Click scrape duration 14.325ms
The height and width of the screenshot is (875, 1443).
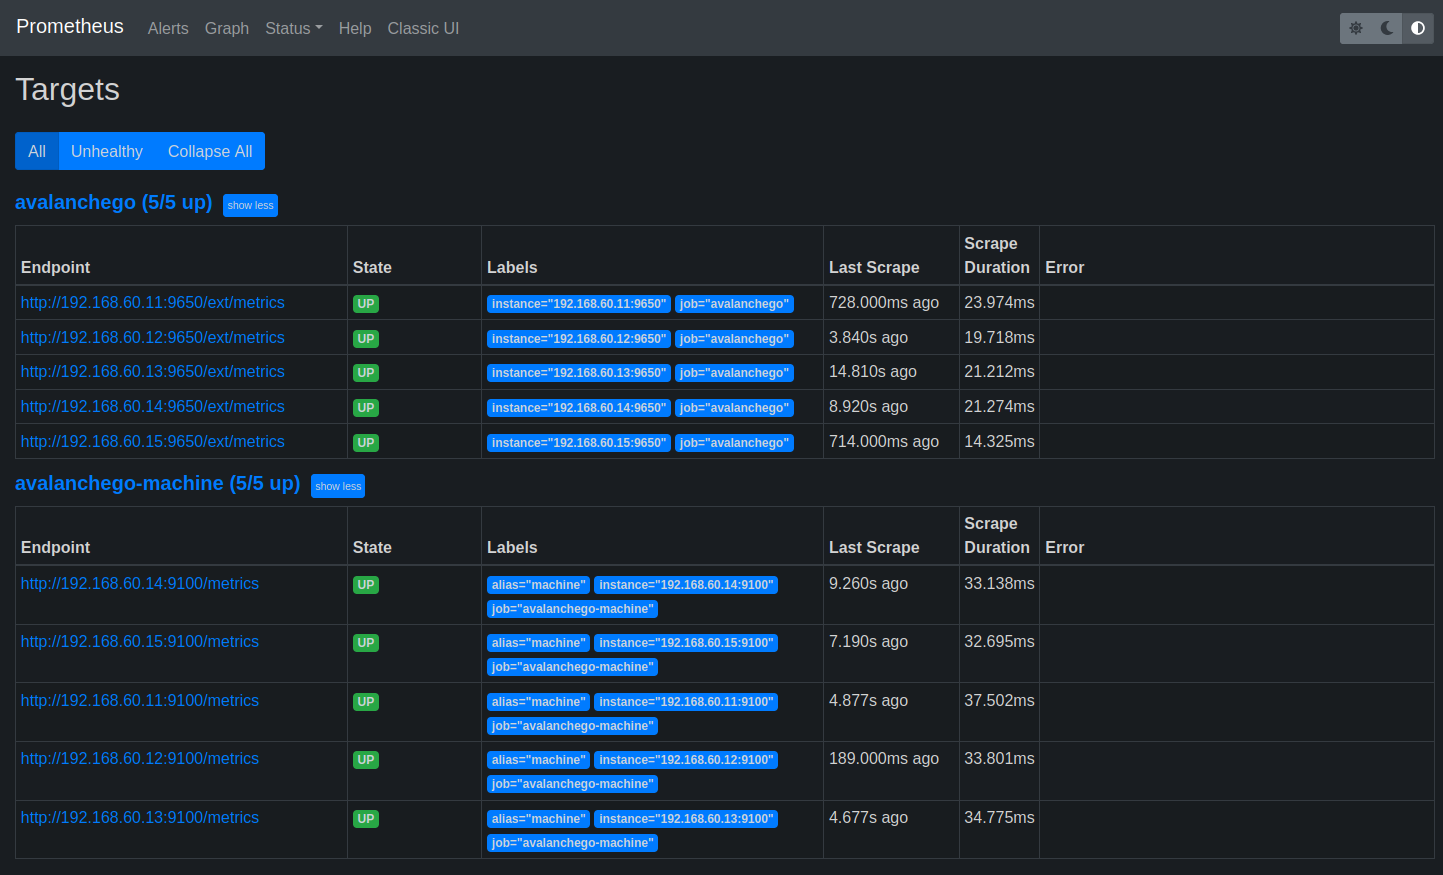tap(999, 442)
